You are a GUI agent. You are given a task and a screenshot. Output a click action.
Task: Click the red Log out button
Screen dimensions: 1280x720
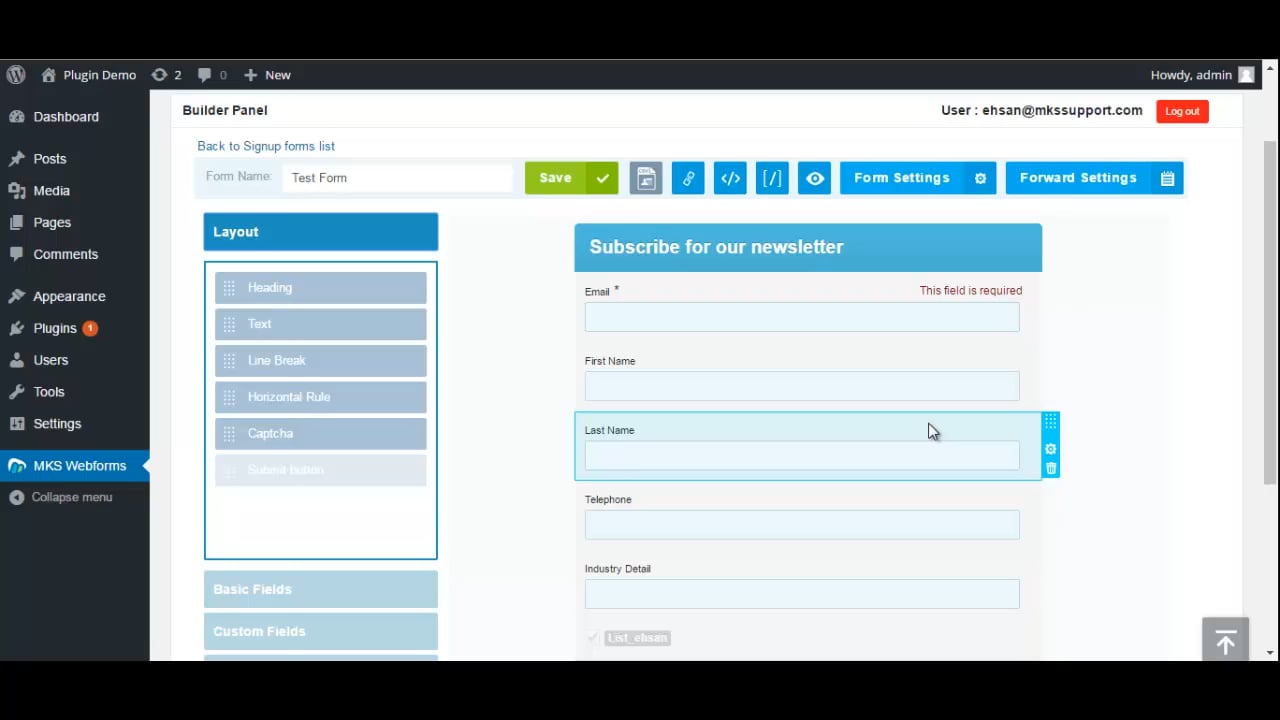pyautogui.click(x=1182, y=111)
